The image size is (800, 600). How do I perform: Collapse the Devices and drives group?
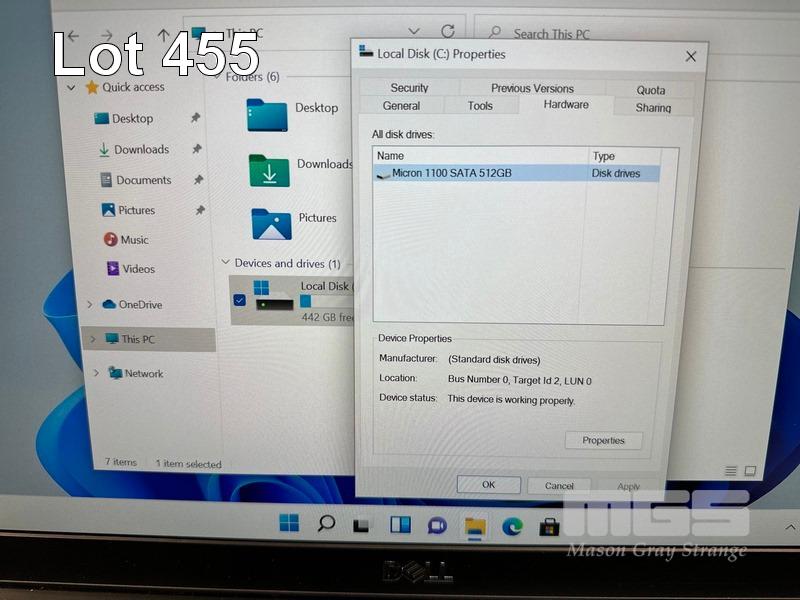[224, 264]
